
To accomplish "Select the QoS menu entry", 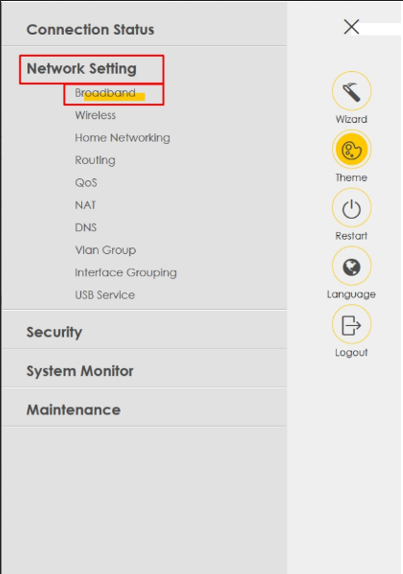I will [x=86, y=182].
